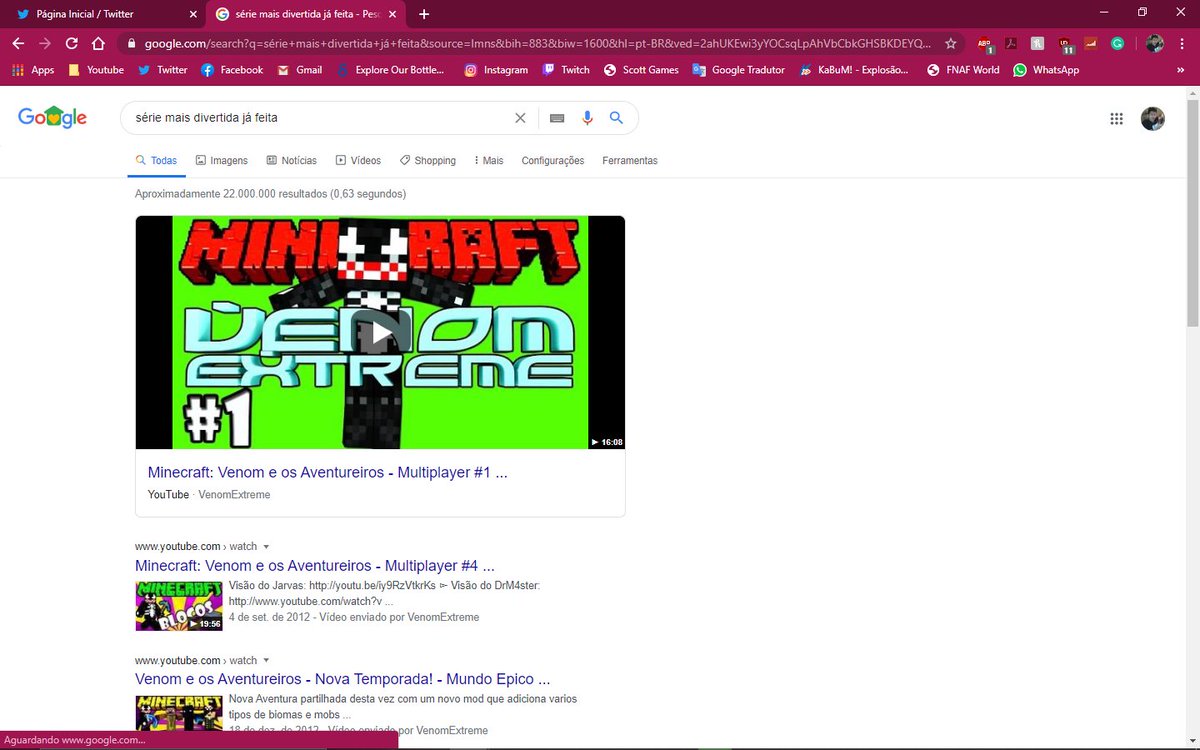Click the address bar URL
1200x750 pixels.
tap(538, 43)
